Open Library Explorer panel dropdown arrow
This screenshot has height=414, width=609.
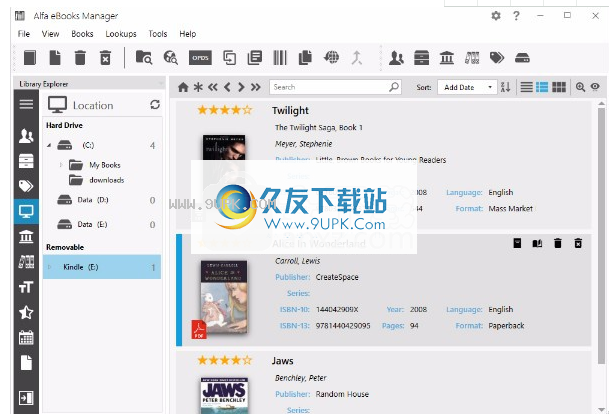(x=160, y=84)
